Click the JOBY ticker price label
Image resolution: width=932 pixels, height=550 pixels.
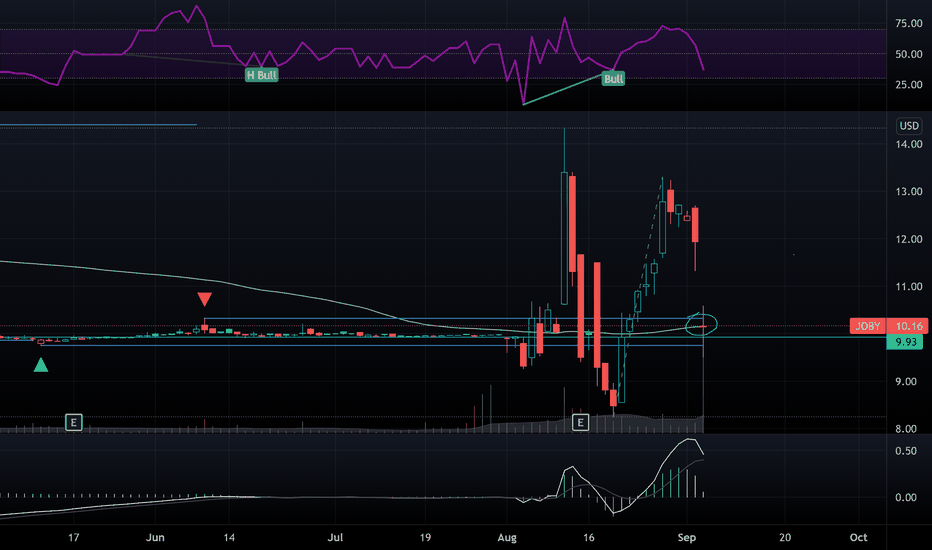point(868,326)
